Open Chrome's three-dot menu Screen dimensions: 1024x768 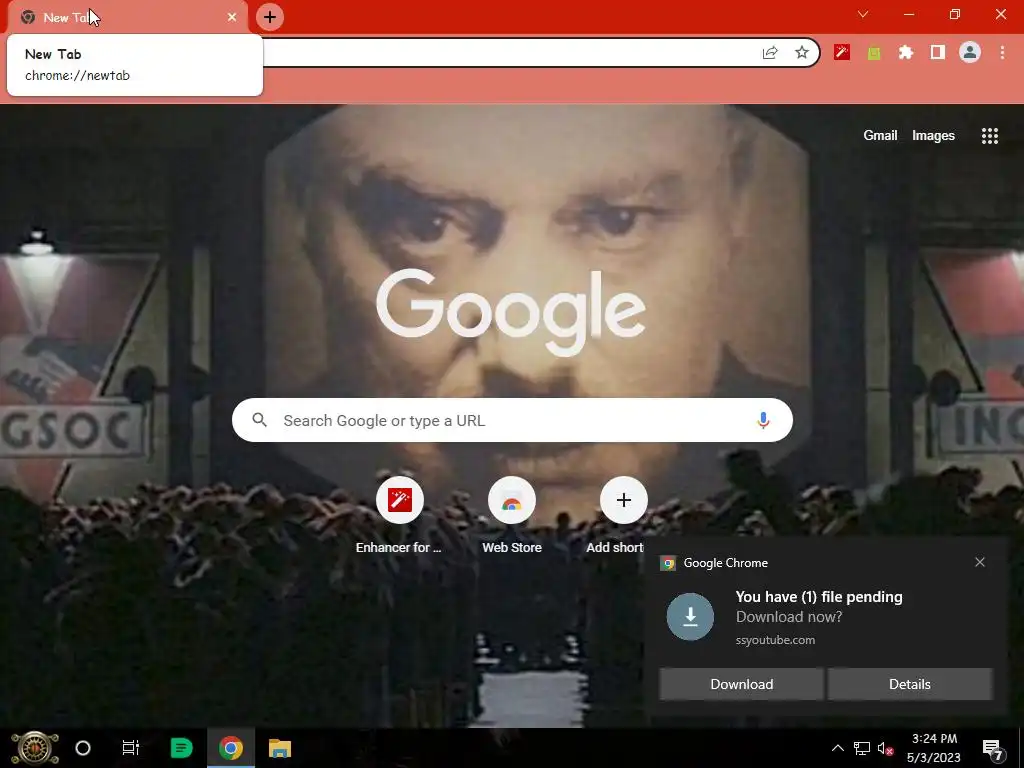(x=1002, y=52)
